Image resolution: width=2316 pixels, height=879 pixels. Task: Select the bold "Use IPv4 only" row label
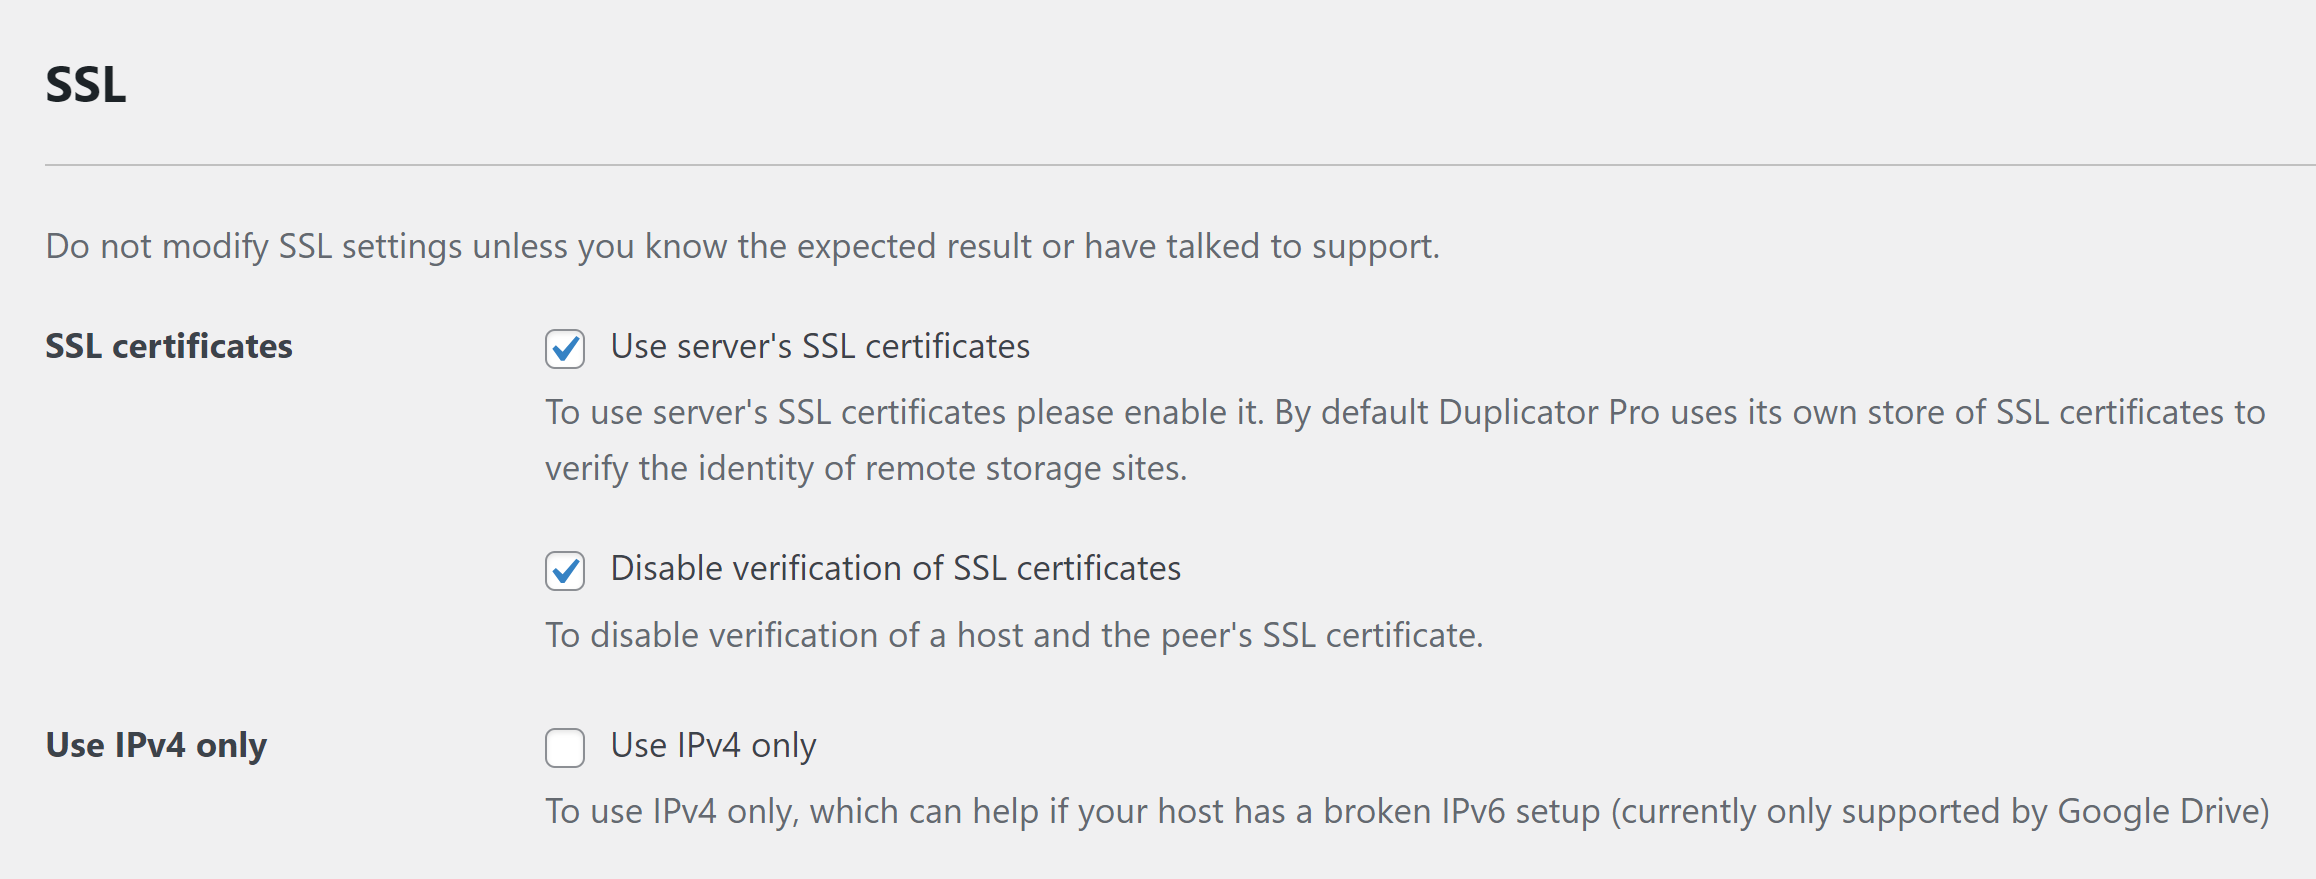[x=156, y=745]
